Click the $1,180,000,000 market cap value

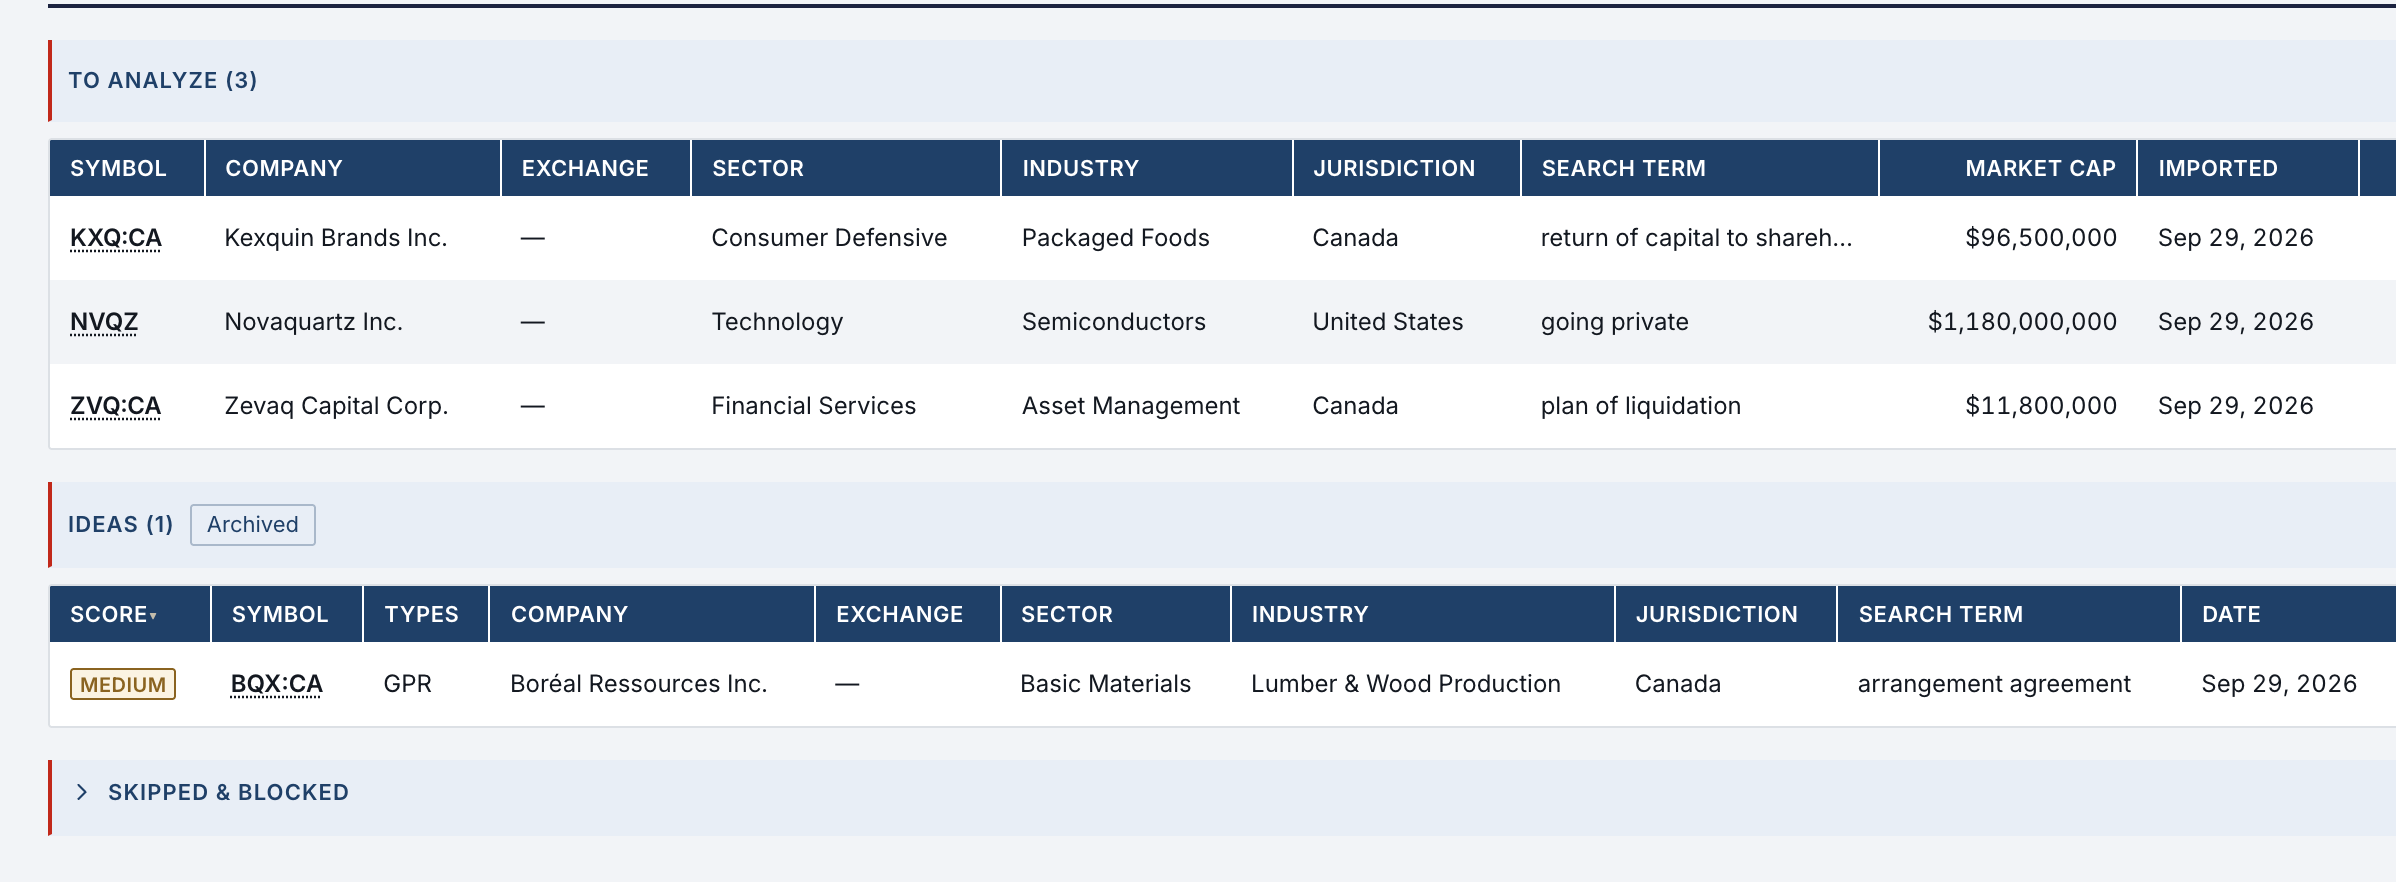pyautogui.click(x=2022, y=322)
